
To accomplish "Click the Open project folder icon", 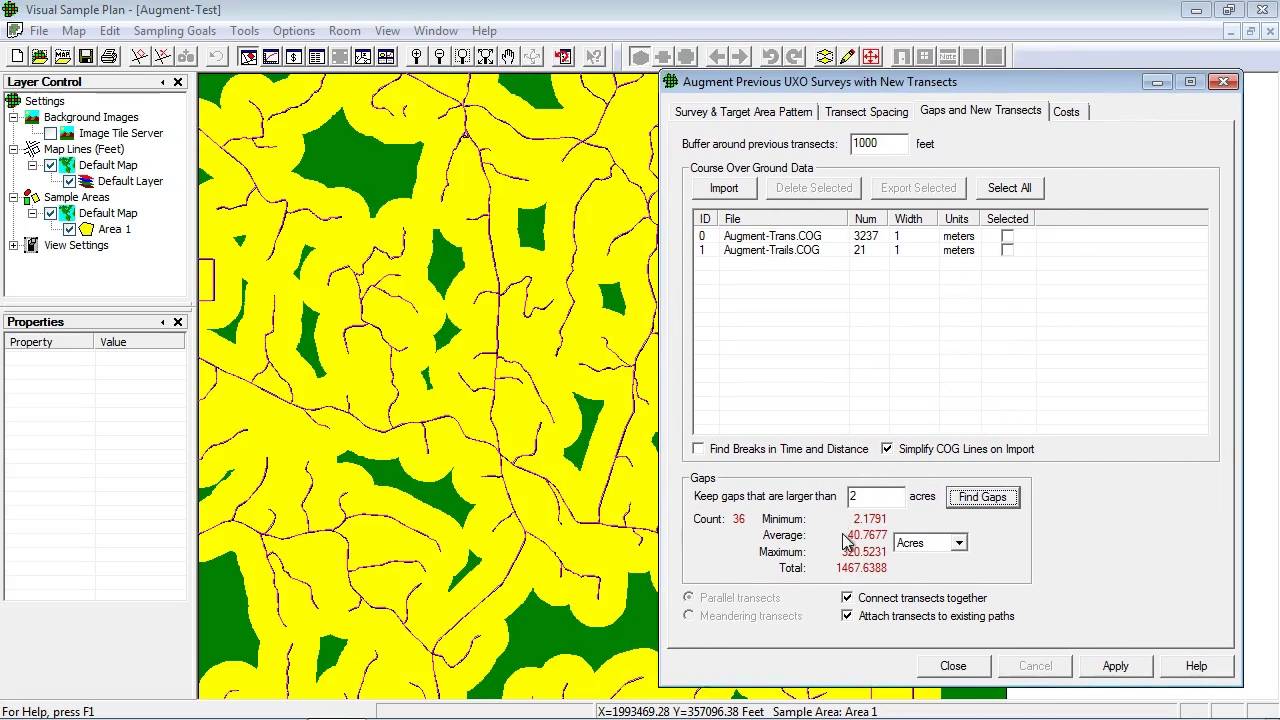I will [39, 57].
